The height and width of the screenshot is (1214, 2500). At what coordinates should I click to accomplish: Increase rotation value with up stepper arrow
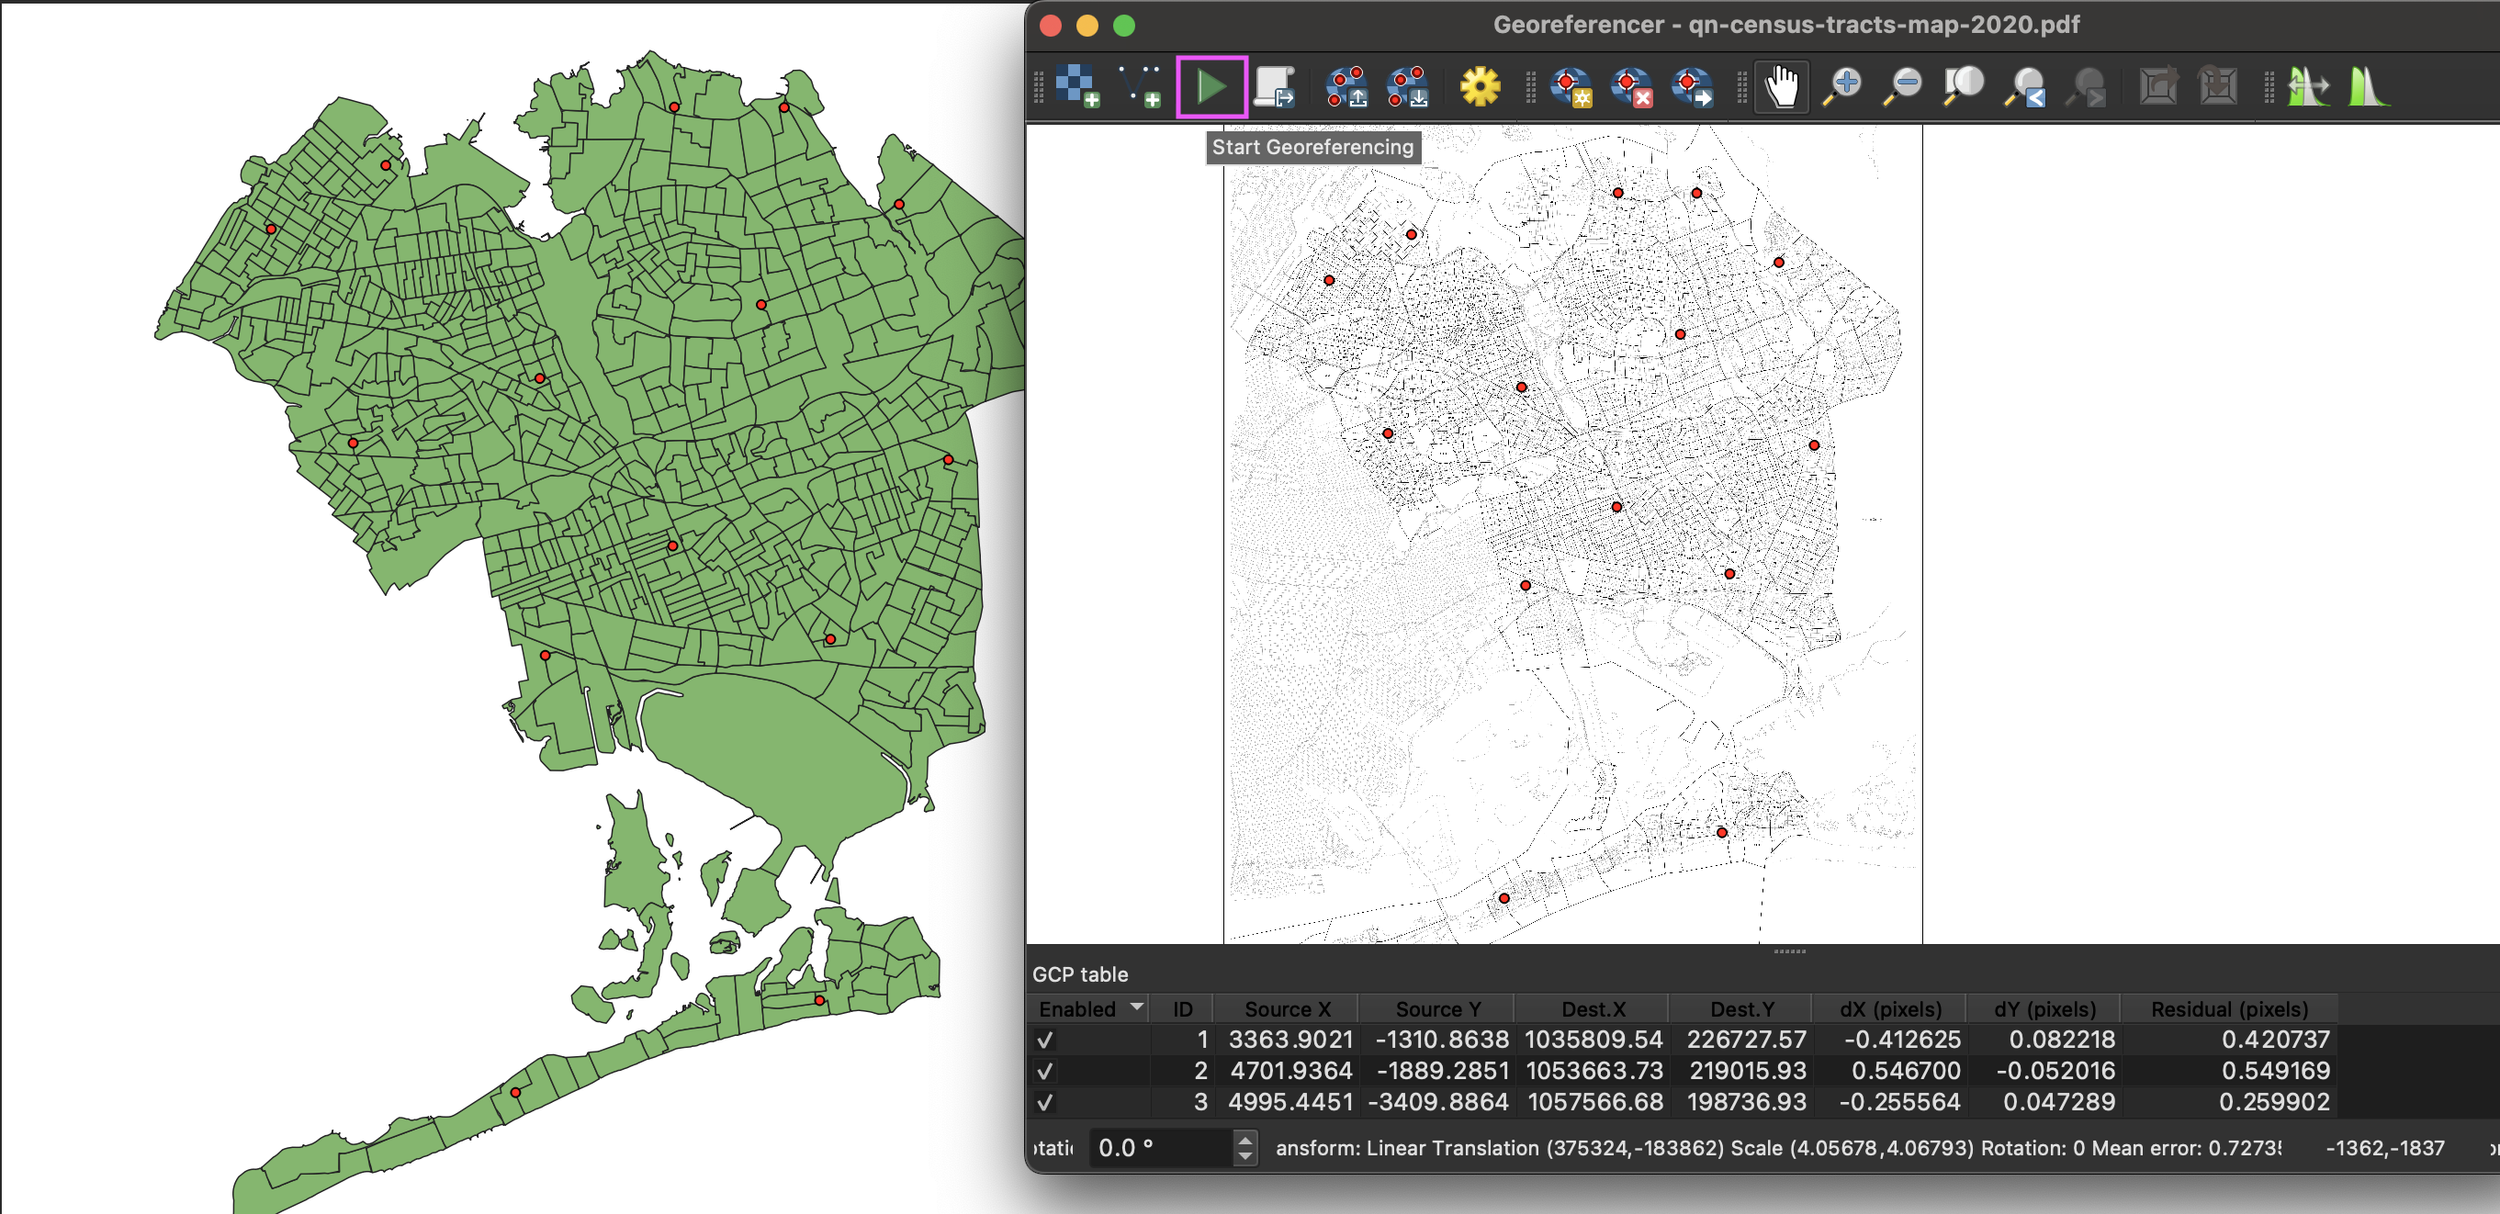coord(1244,1140)
